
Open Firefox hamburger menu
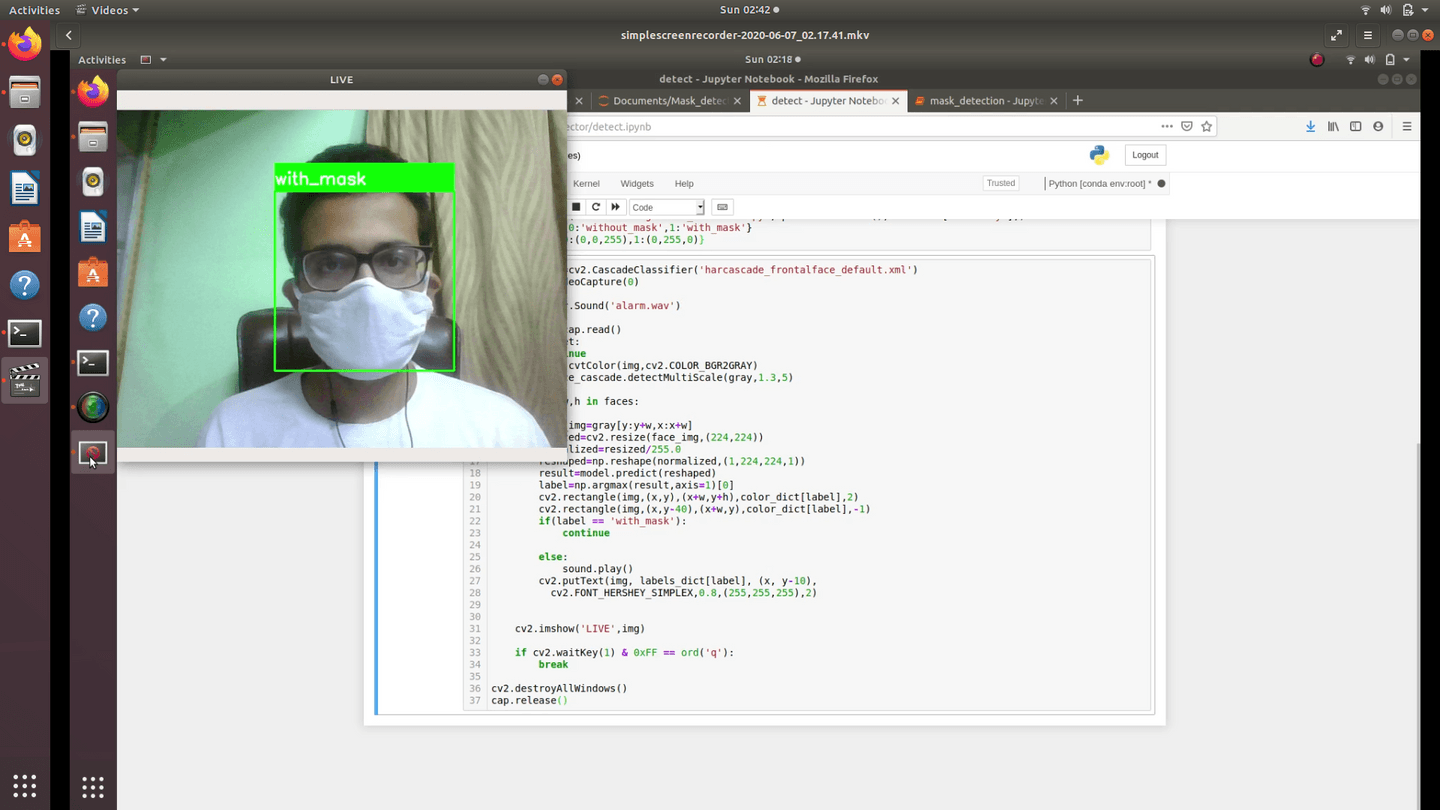pyautogui.click(x=1407, y=127)
